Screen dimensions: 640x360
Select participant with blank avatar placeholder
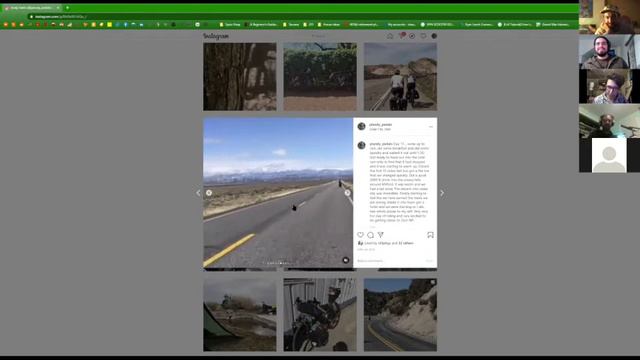click(x=609, y=155)
